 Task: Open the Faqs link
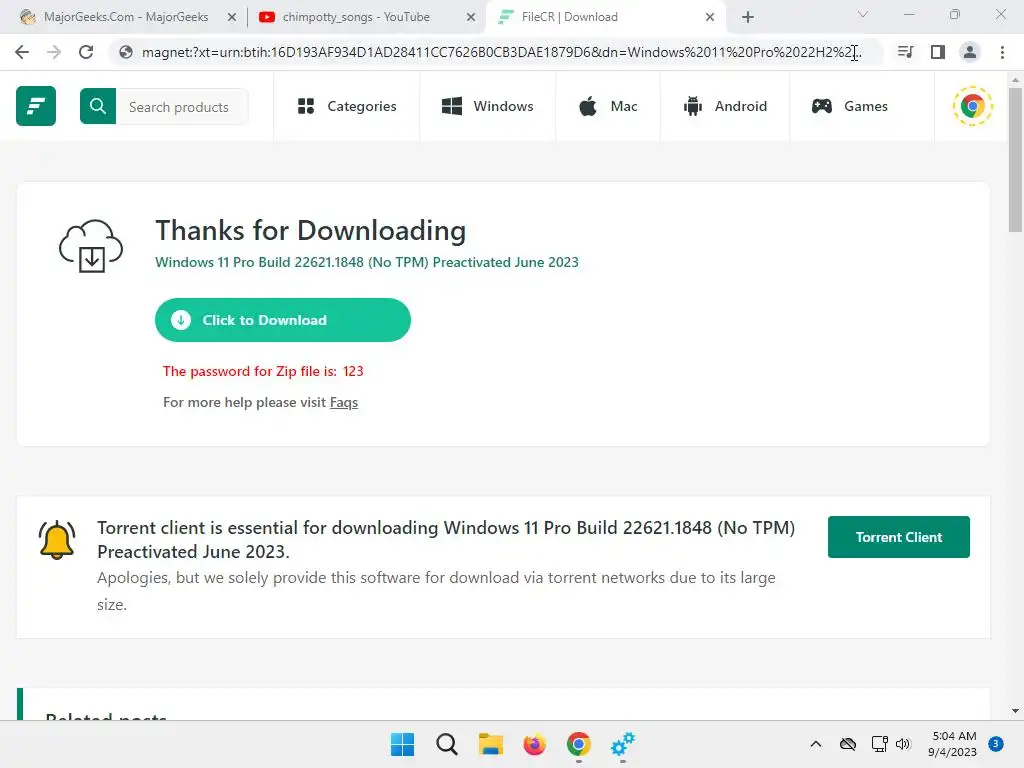pyautogui.click(x=344, y=402)
